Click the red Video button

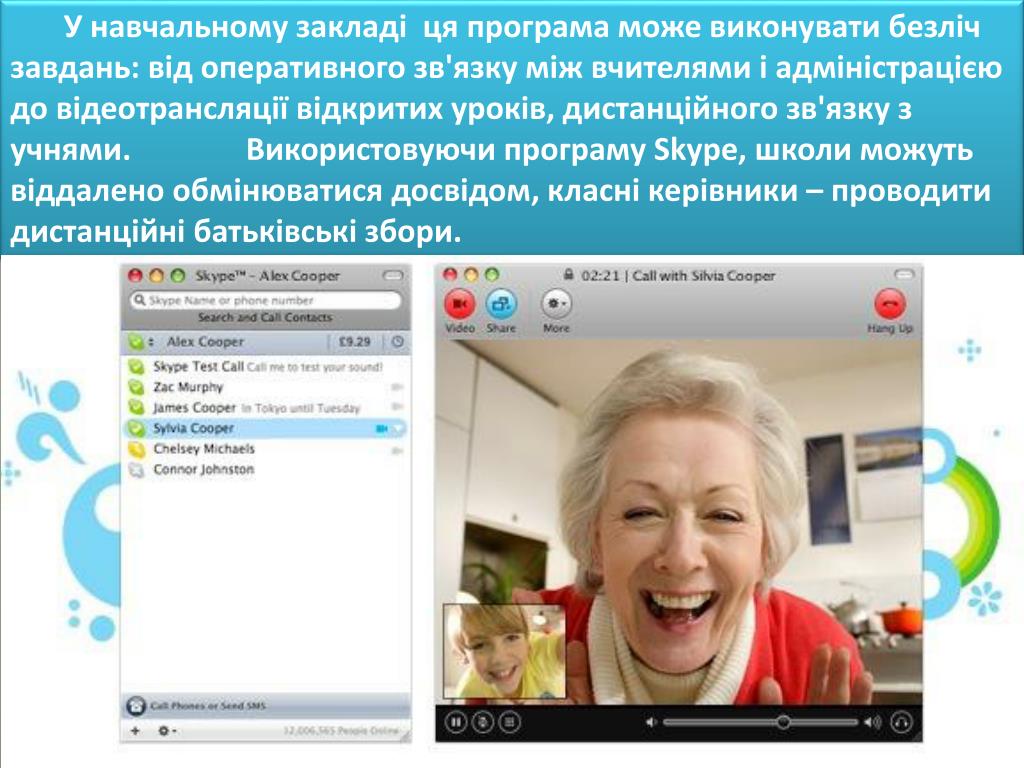pyautogui.click(x=460, y=304)
